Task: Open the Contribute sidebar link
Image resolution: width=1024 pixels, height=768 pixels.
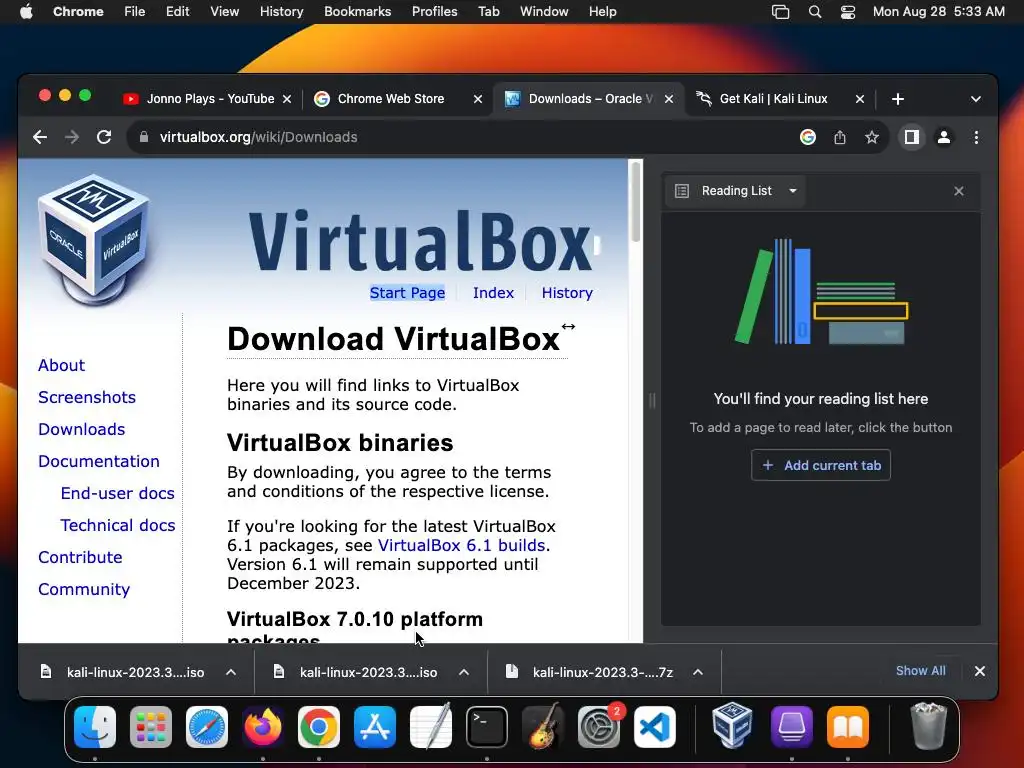Action: [x=80, y=557]
